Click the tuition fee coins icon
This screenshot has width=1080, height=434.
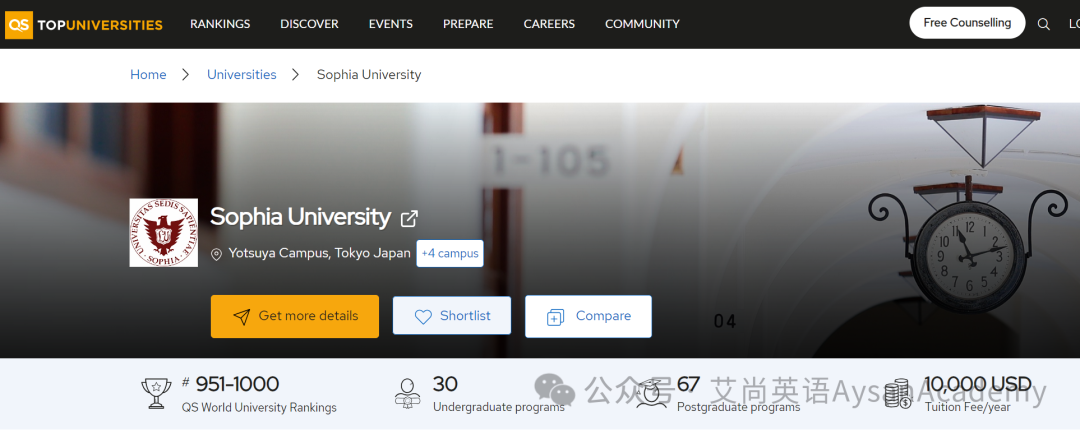(897, 394)
